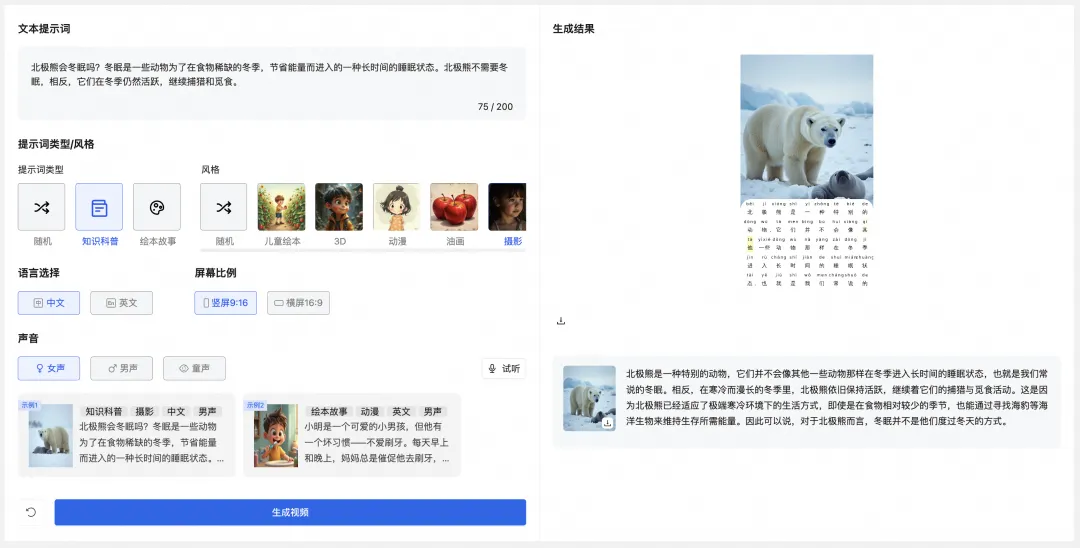
Task: Open example 1 polar bear card
Action: pos(127,435)
